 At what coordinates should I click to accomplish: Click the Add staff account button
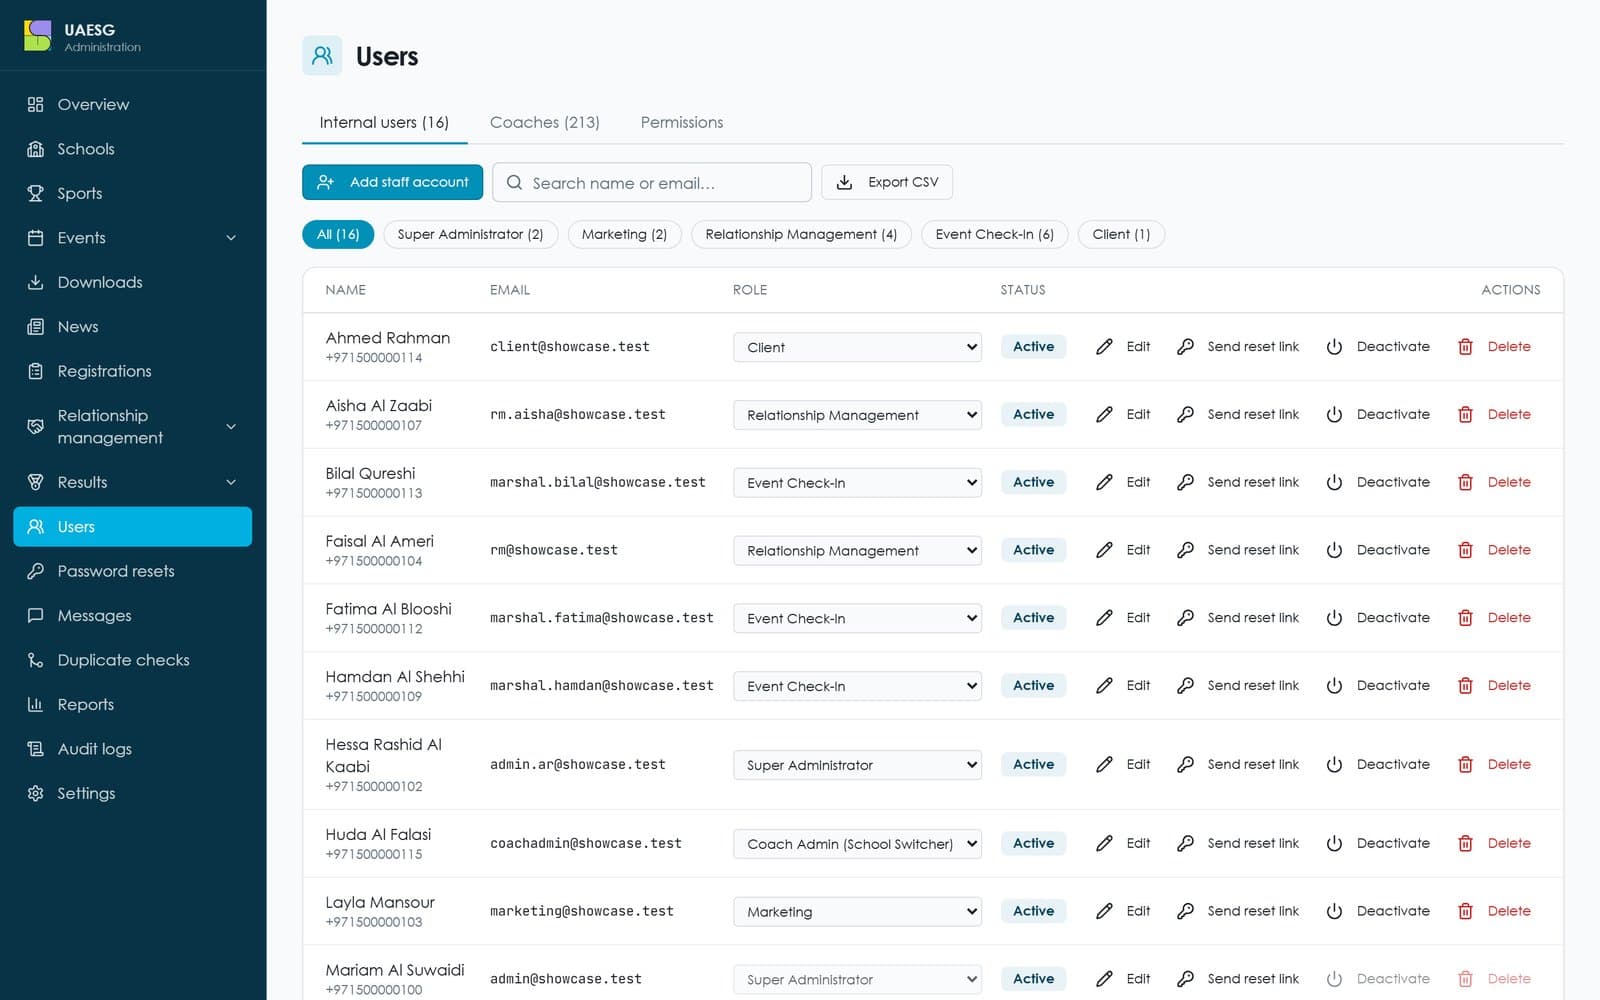click(x=392, y=182)
